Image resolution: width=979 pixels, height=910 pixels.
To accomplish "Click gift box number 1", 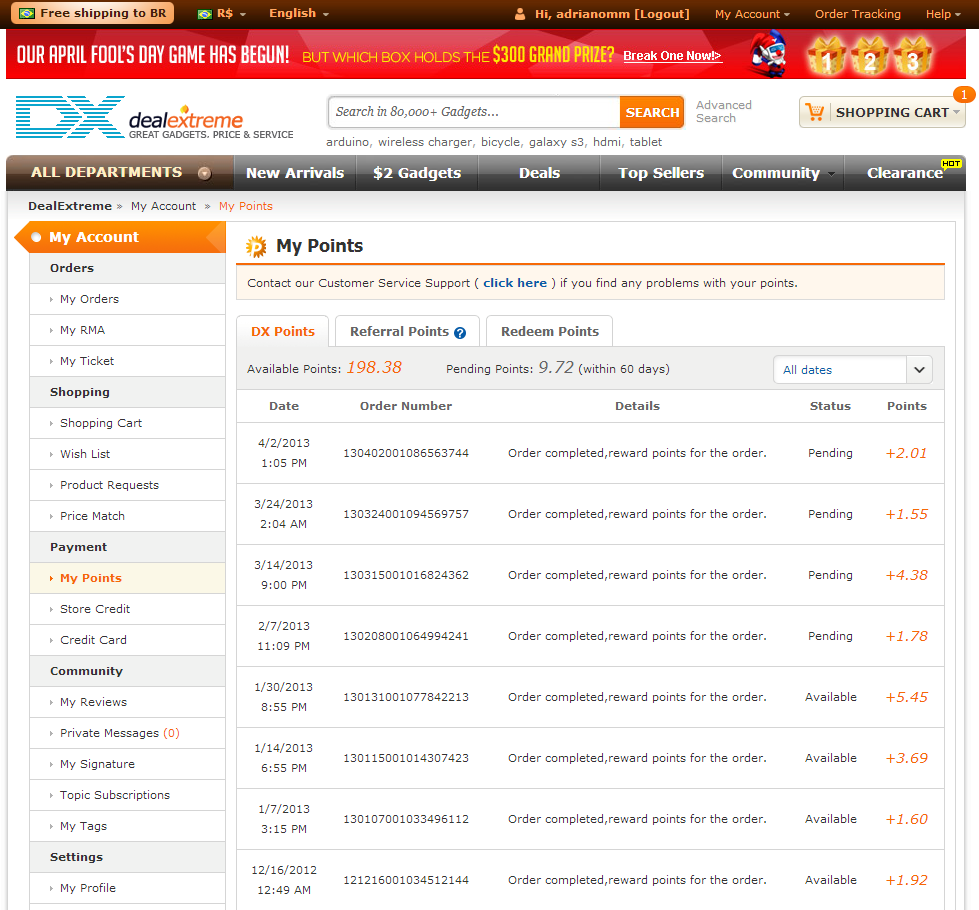I will click(827, 56).
